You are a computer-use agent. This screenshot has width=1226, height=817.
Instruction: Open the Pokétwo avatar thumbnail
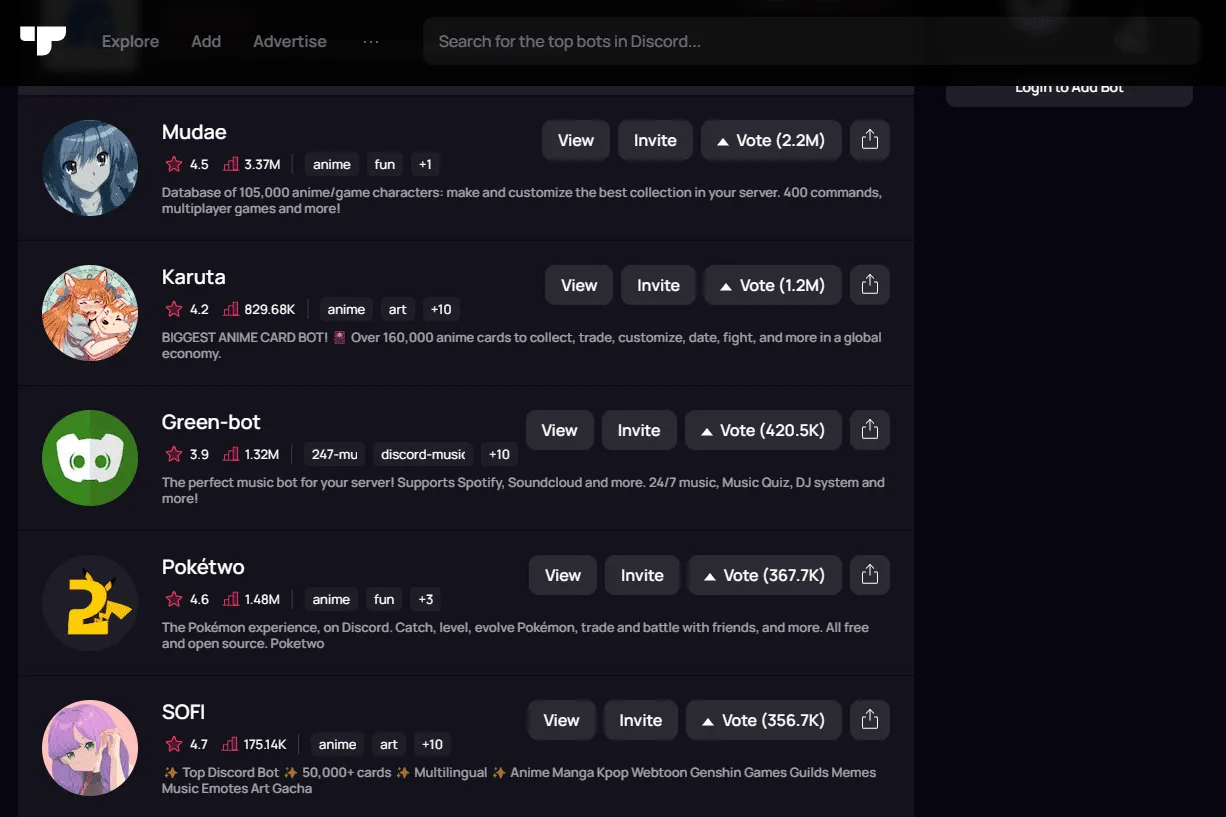[90, 603]
